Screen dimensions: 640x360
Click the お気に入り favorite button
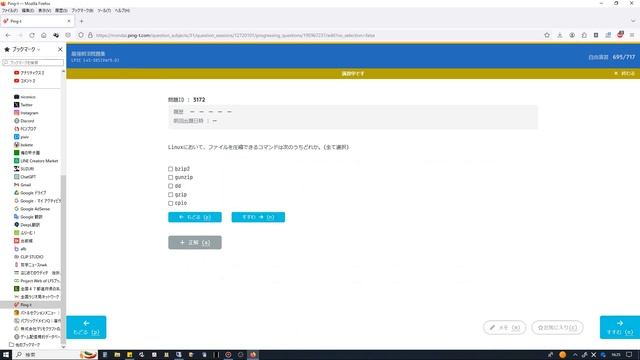[557, 327]
